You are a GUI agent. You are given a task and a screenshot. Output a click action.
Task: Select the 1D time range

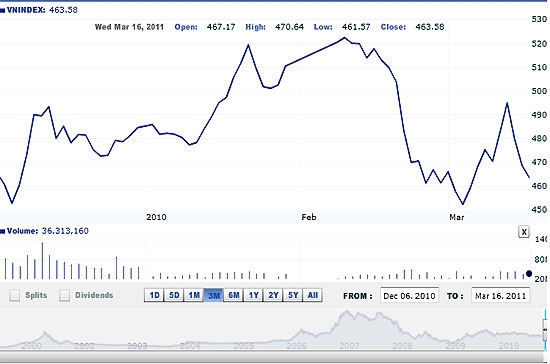[154, 295]
